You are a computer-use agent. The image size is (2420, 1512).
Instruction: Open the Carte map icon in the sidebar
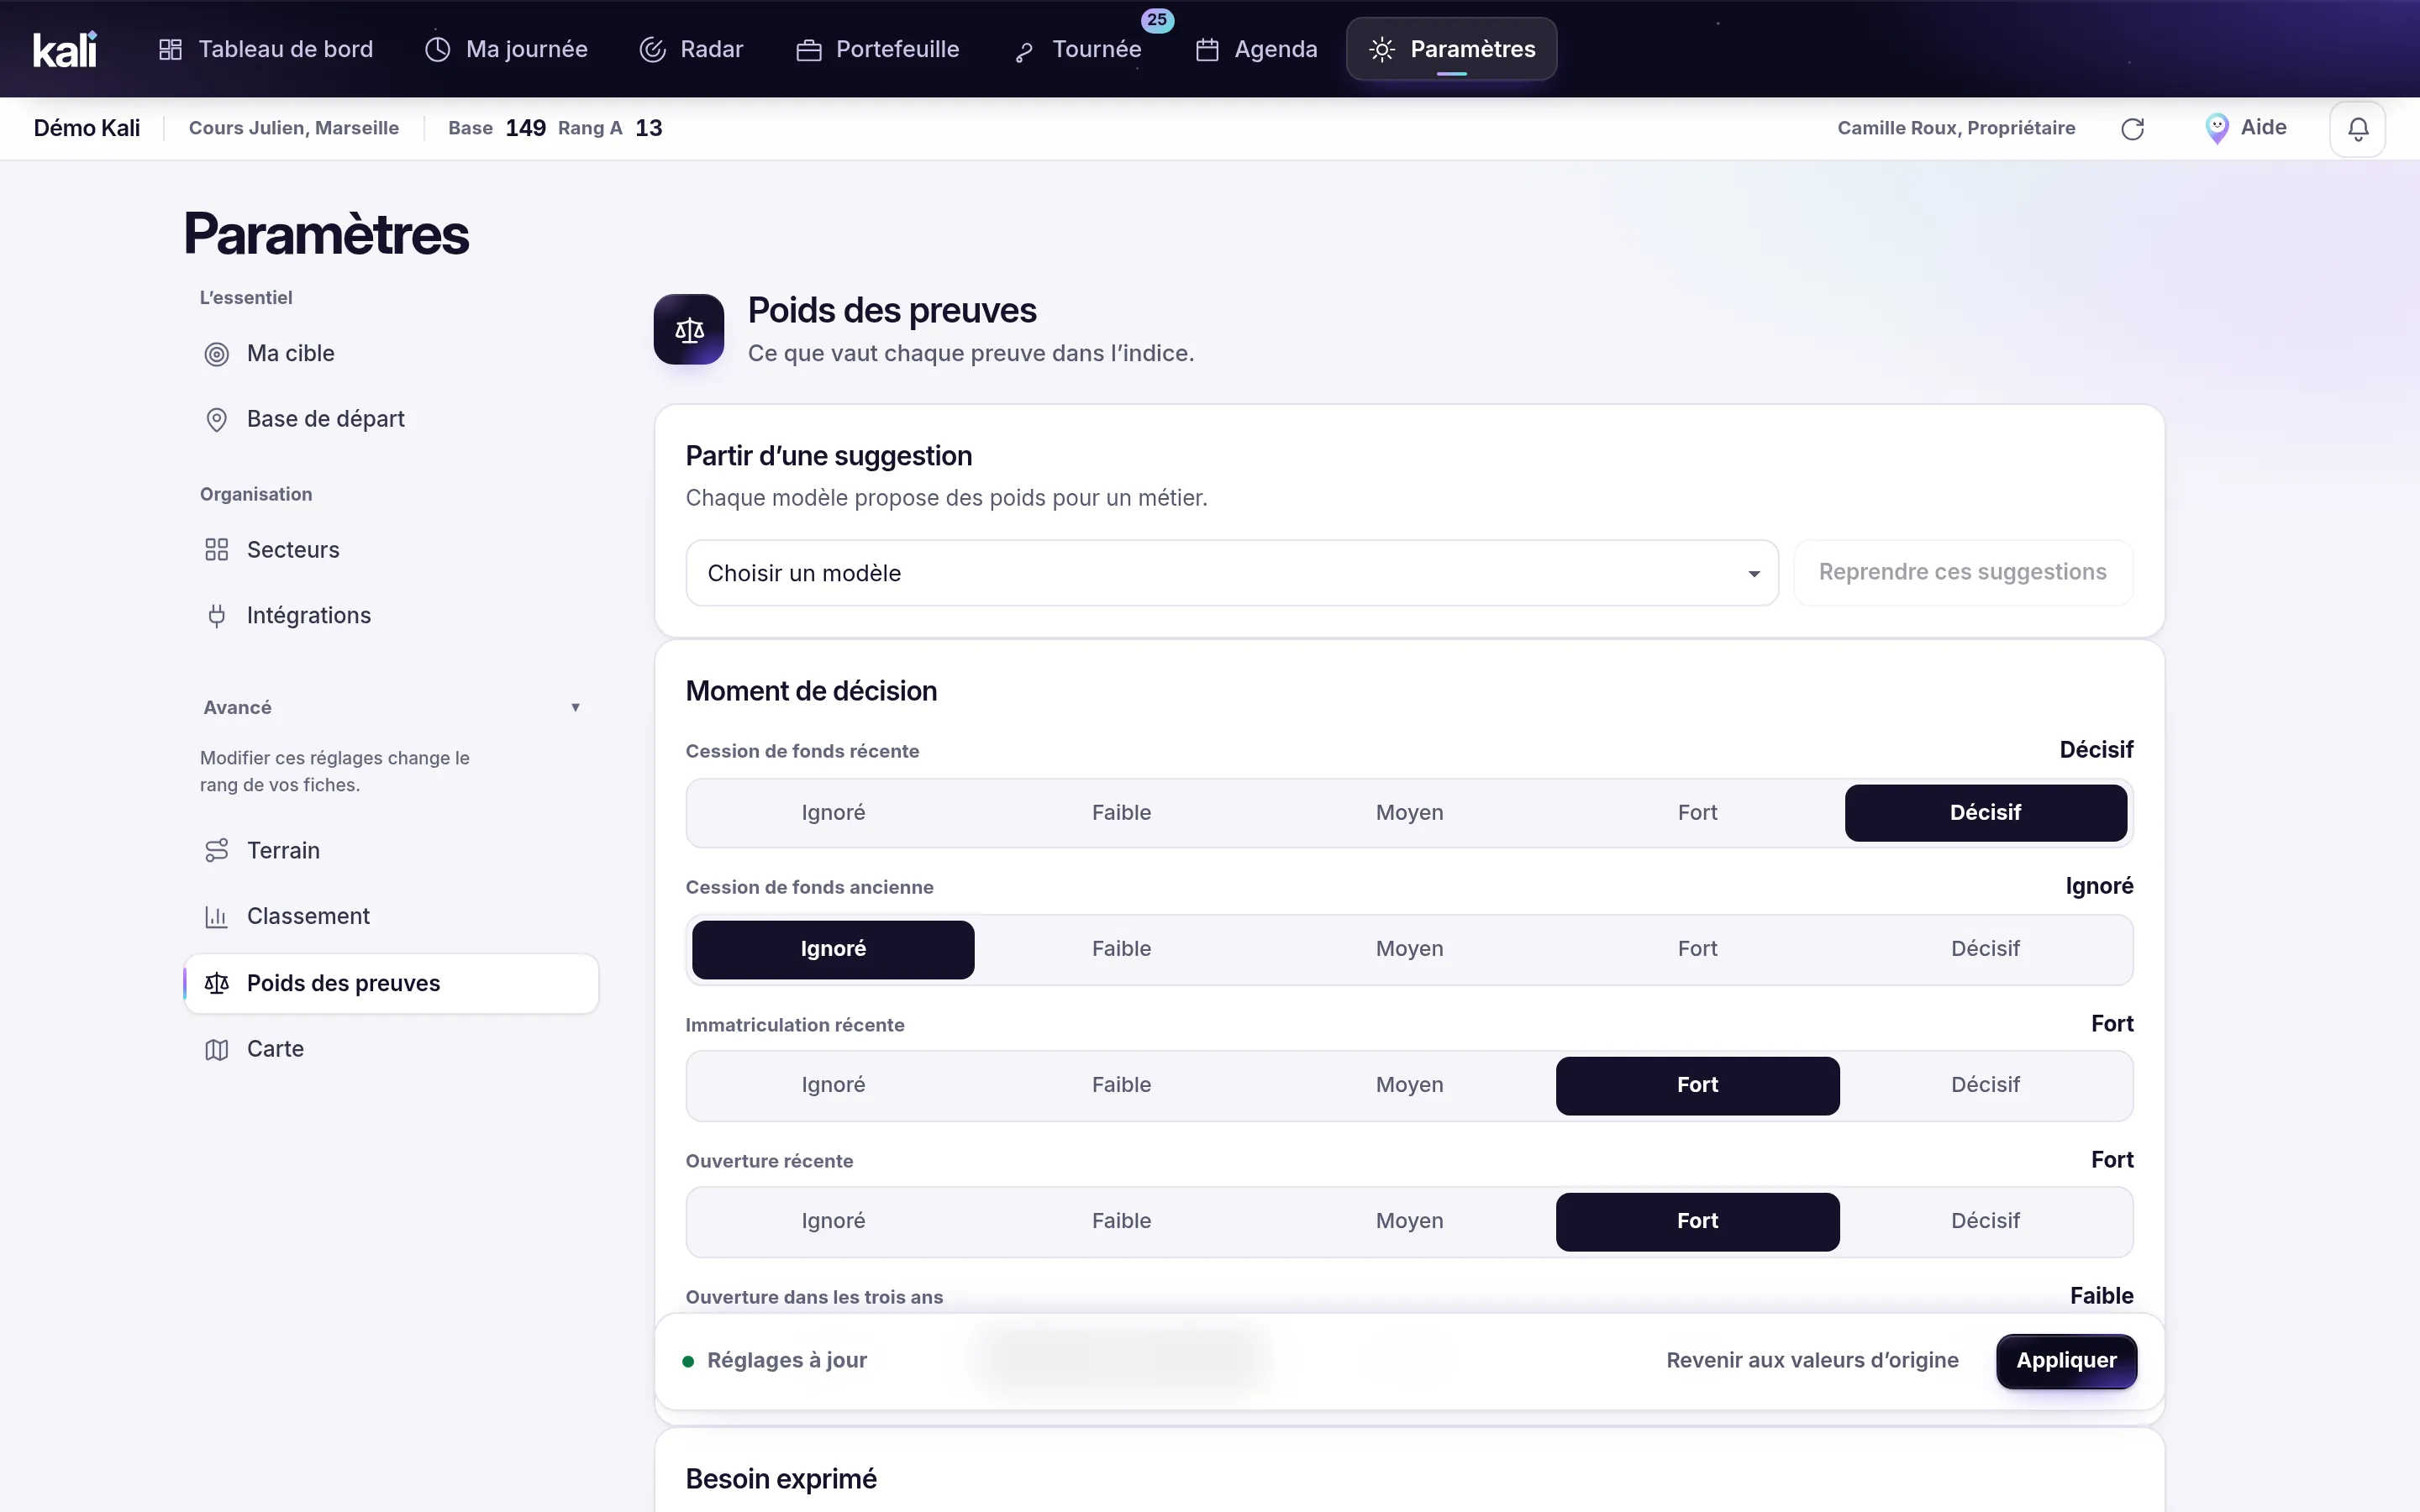click(x=216, y=1049)
